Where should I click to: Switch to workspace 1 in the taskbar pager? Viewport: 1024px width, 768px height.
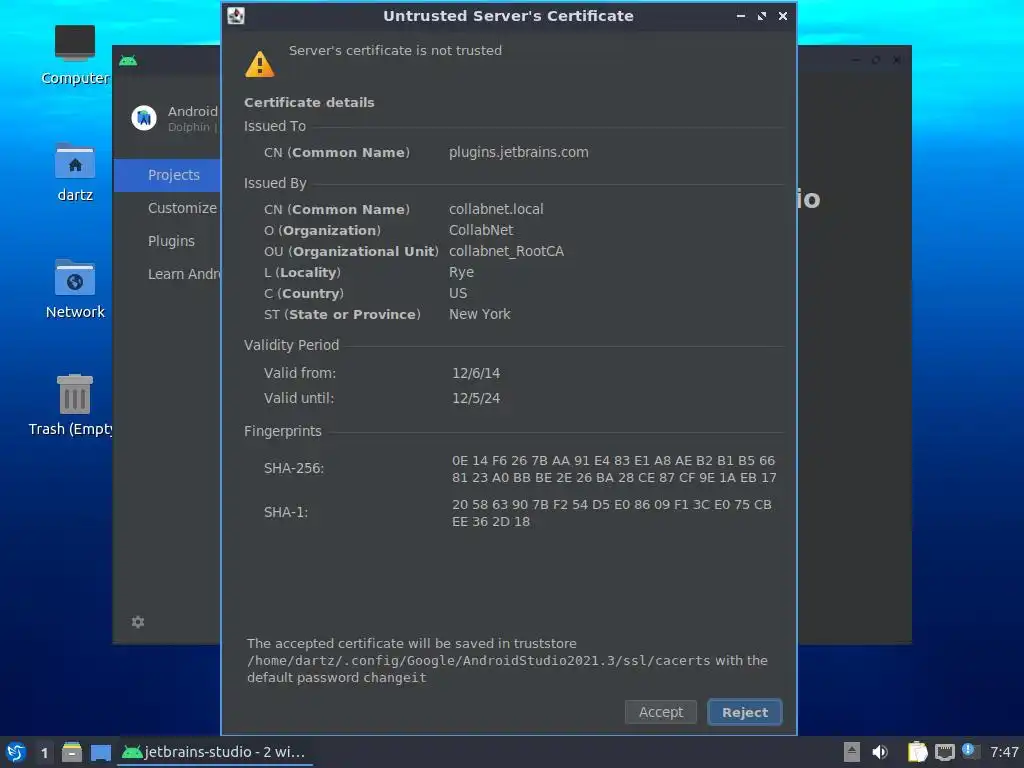[x=44, y=752]
